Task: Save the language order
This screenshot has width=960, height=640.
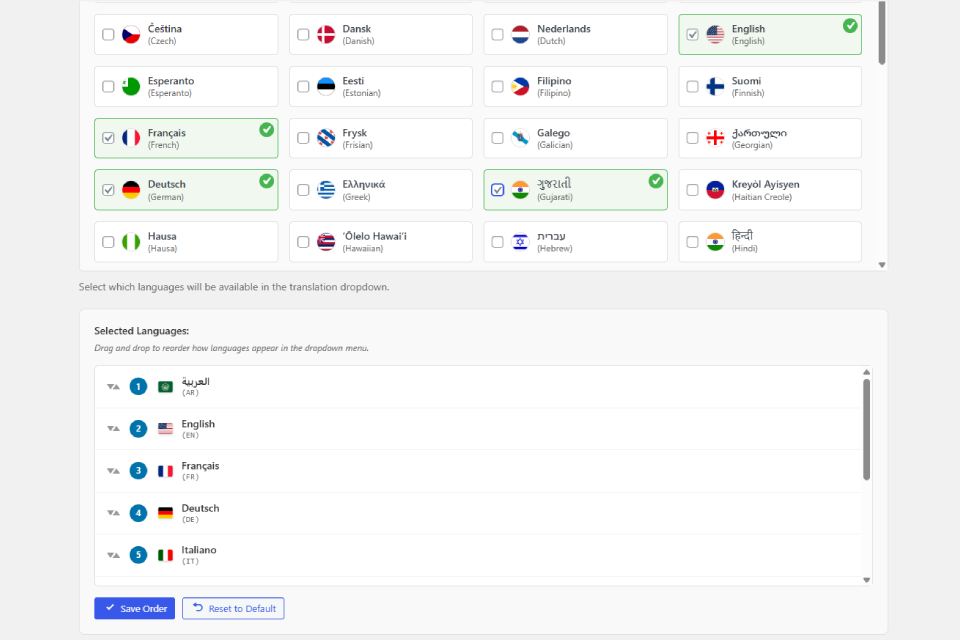Action: pyautogui.click(x=135, y=608)
